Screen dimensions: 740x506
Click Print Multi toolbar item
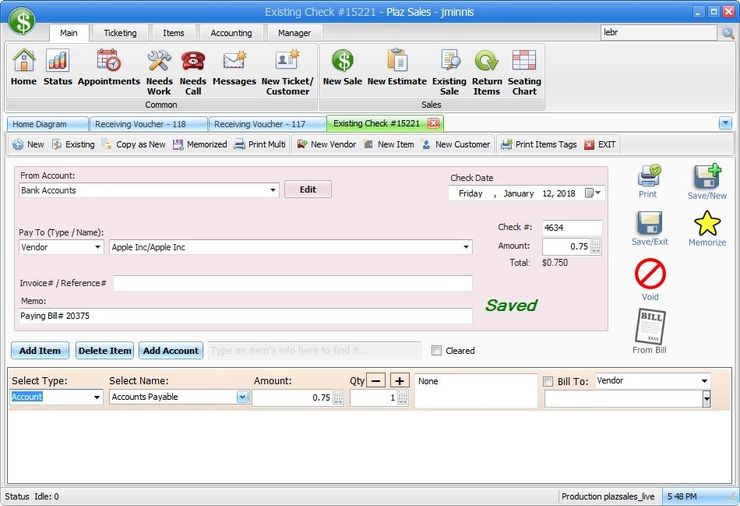pyautogui.click(x=260, y=144)
